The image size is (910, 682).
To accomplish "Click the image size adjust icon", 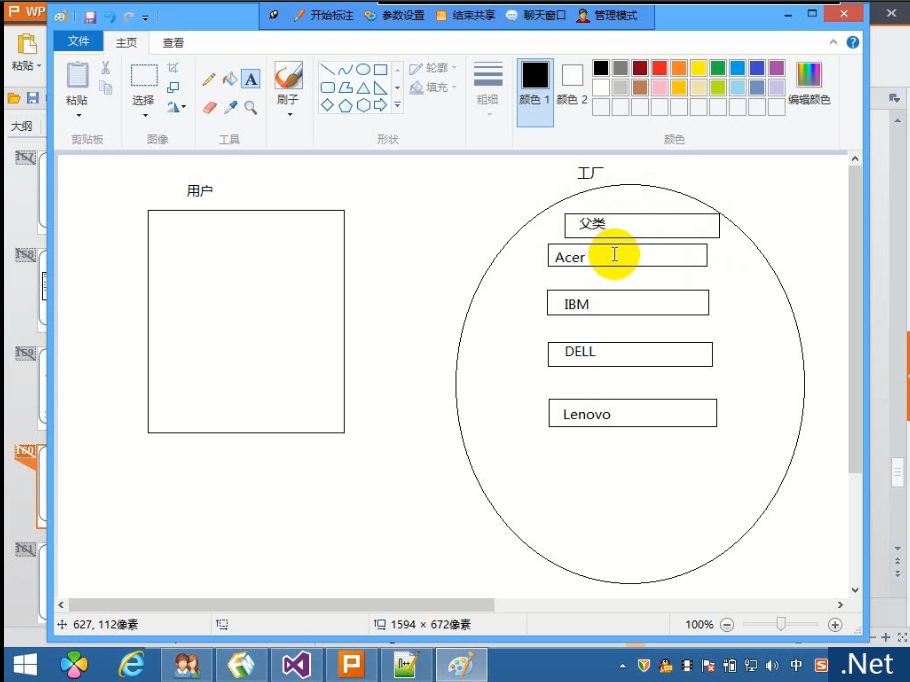I will pyautogui.click(x=173, y=88).
